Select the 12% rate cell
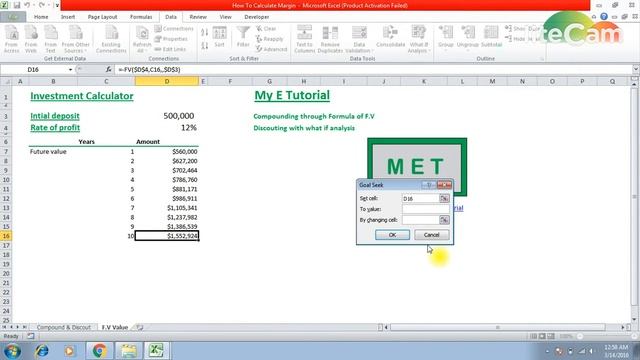This screenshot has height=360, width=640. click(x=167, y=128)
